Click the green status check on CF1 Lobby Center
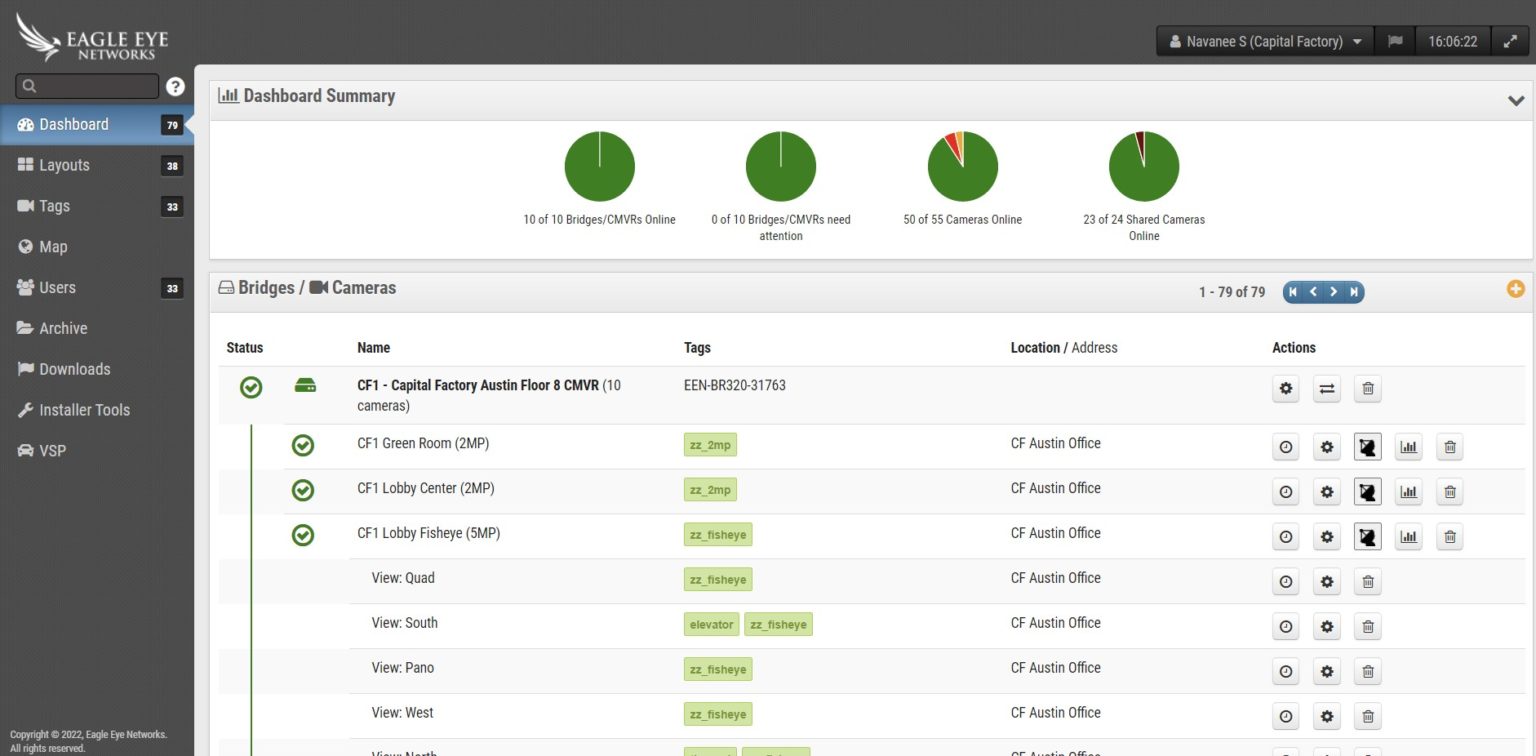 point(303,489)
